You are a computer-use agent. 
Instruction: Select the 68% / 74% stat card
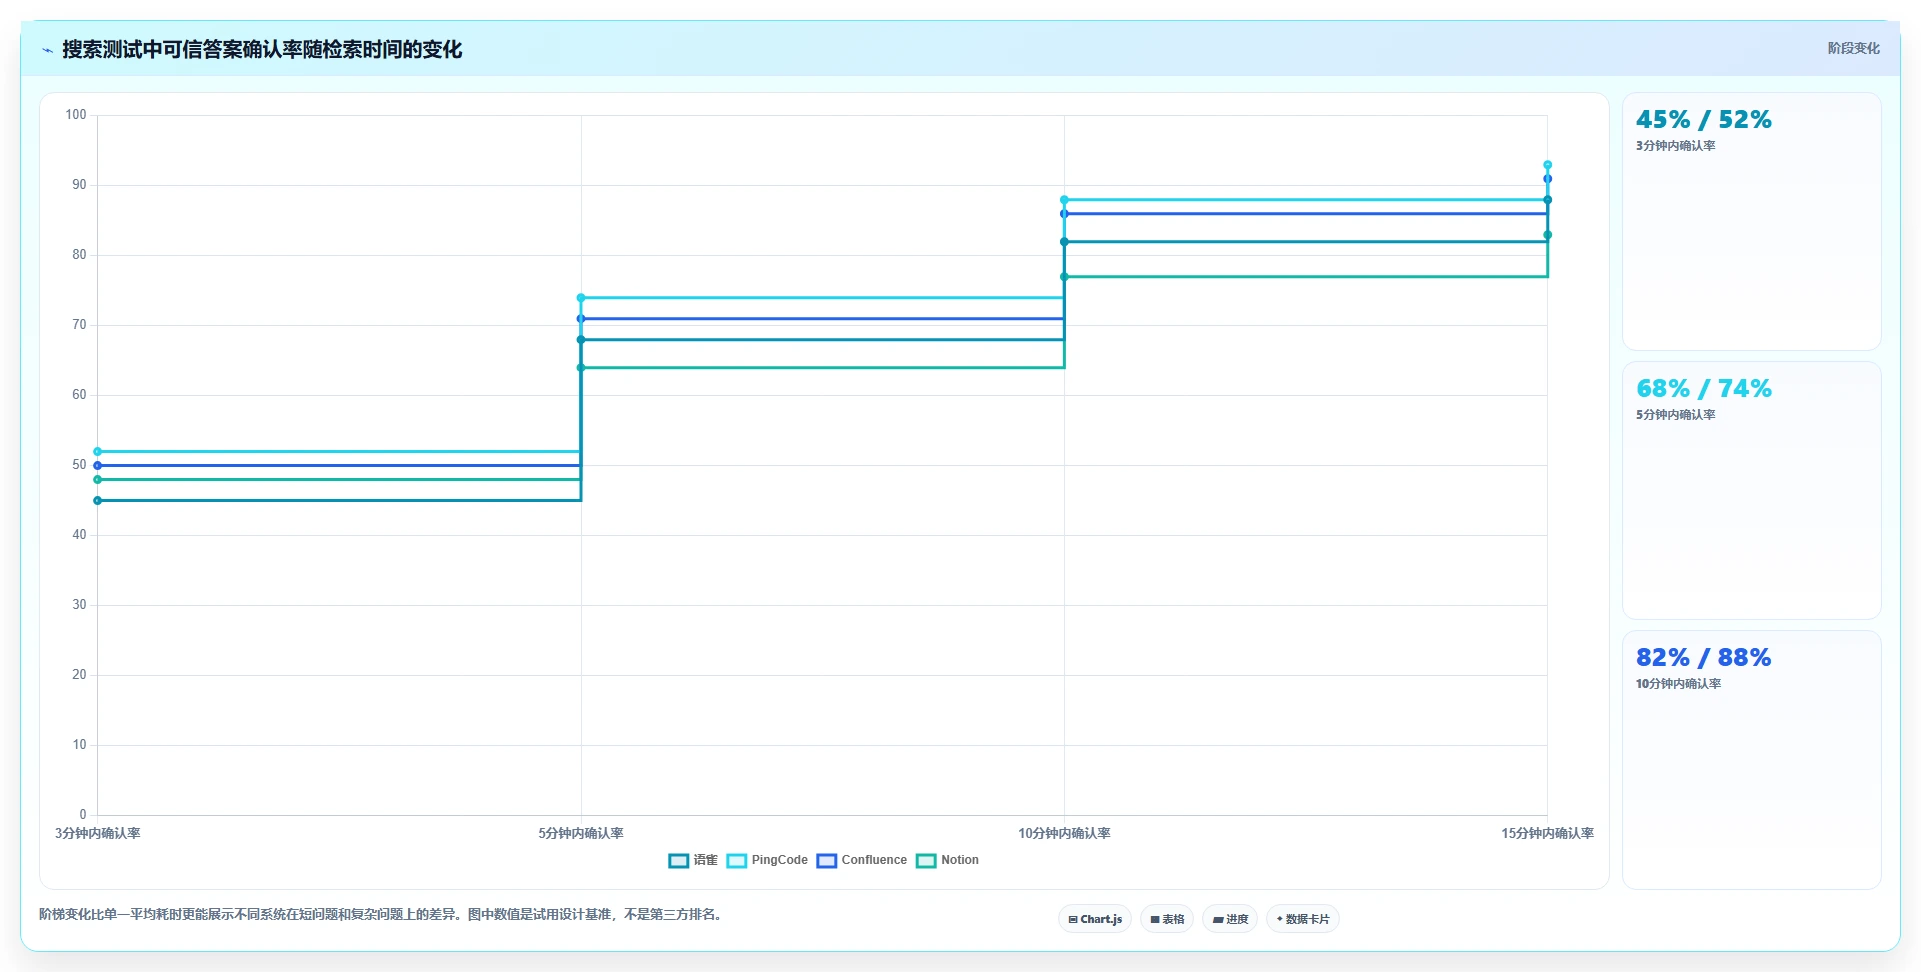click(x=1751, y=490)
